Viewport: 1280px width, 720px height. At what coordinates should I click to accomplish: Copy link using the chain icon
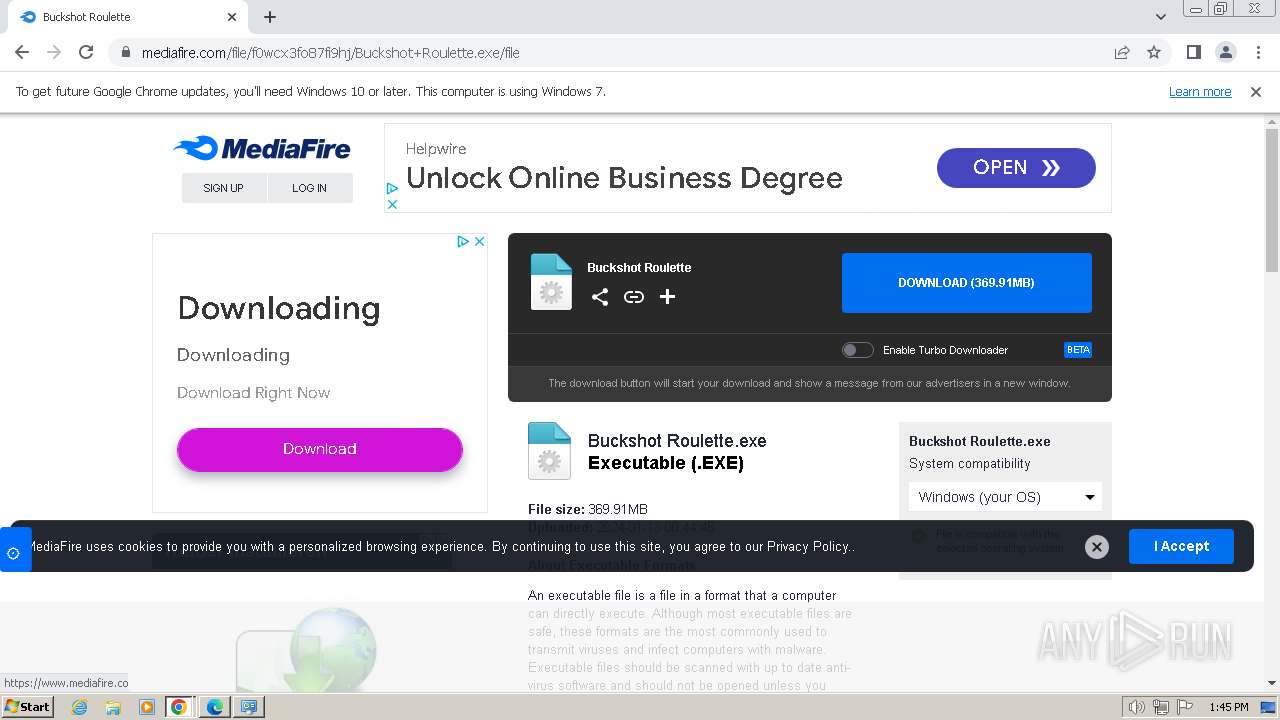pos(634,297)
